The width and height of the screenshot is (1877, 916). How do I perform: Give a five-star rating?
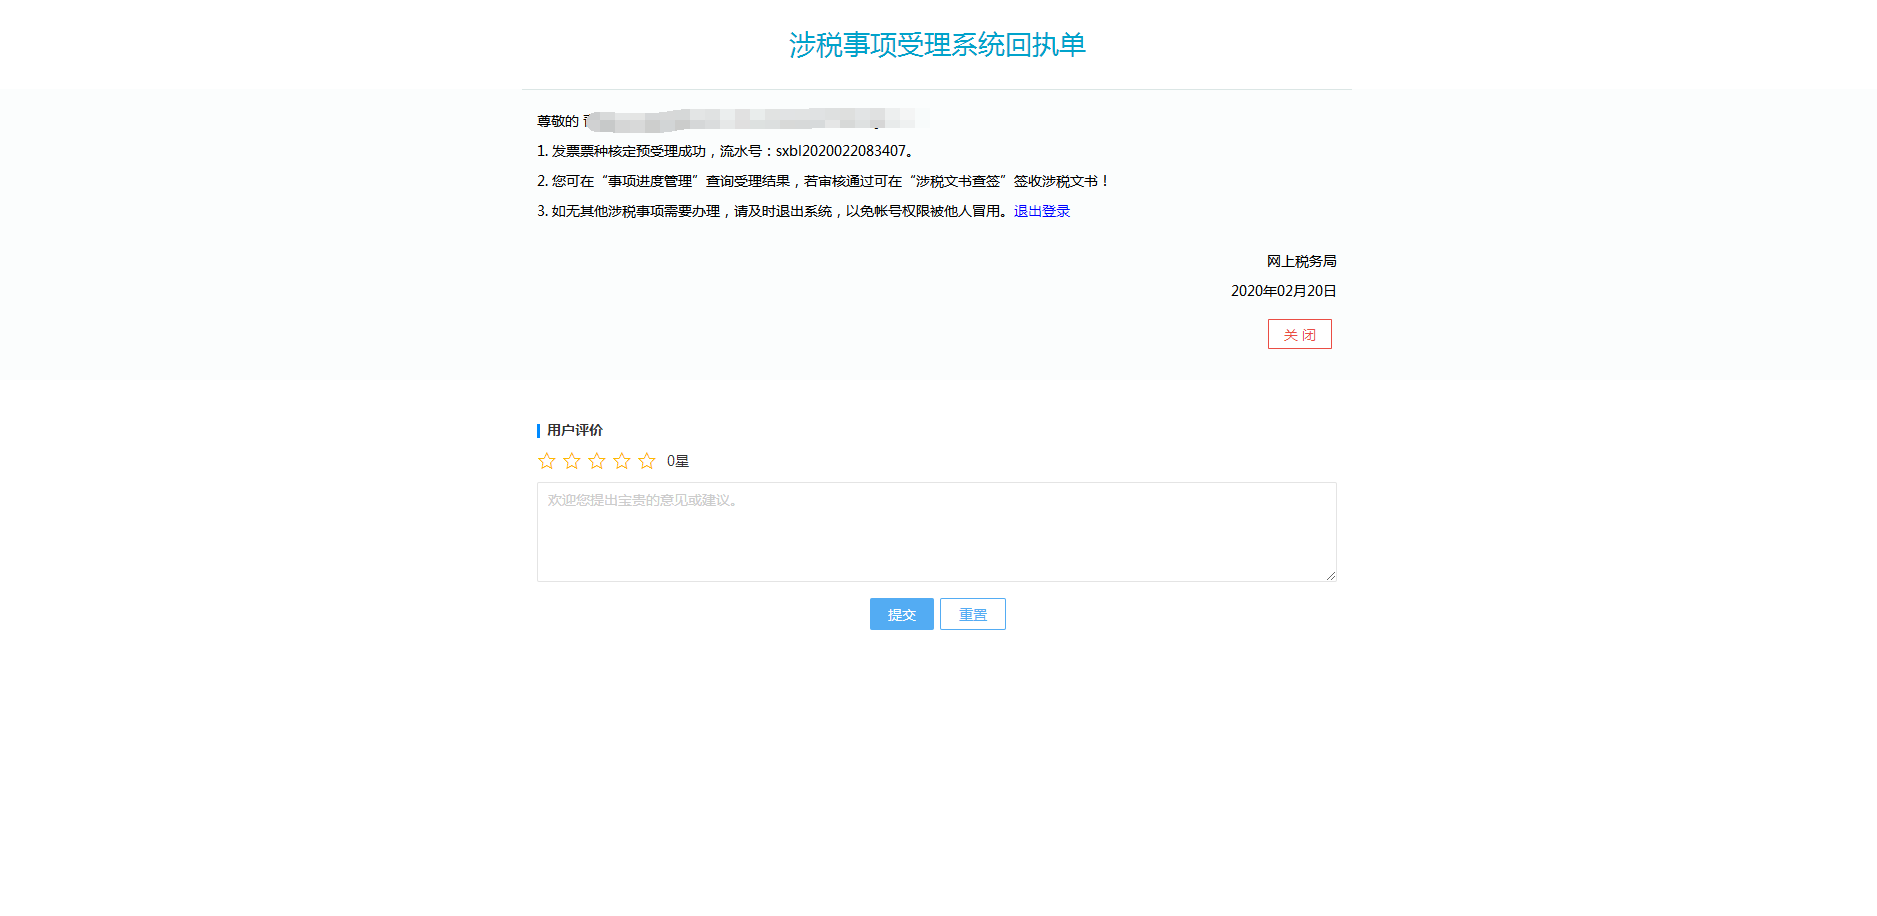point(647,461)
